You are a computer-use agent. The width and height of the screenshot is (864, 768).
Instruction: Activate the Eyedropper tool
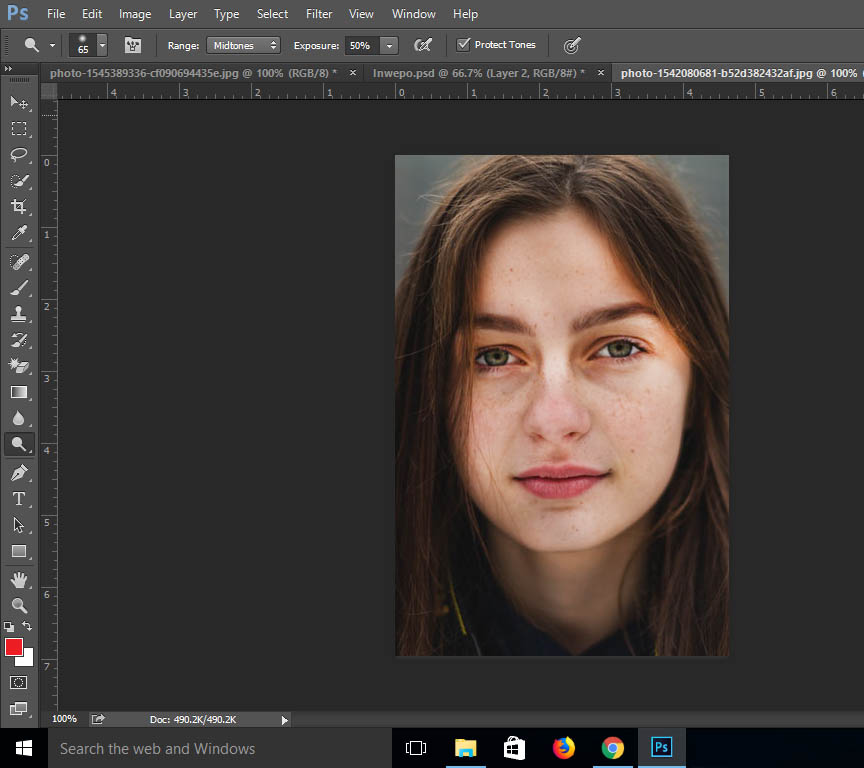(x=19, y=233)
